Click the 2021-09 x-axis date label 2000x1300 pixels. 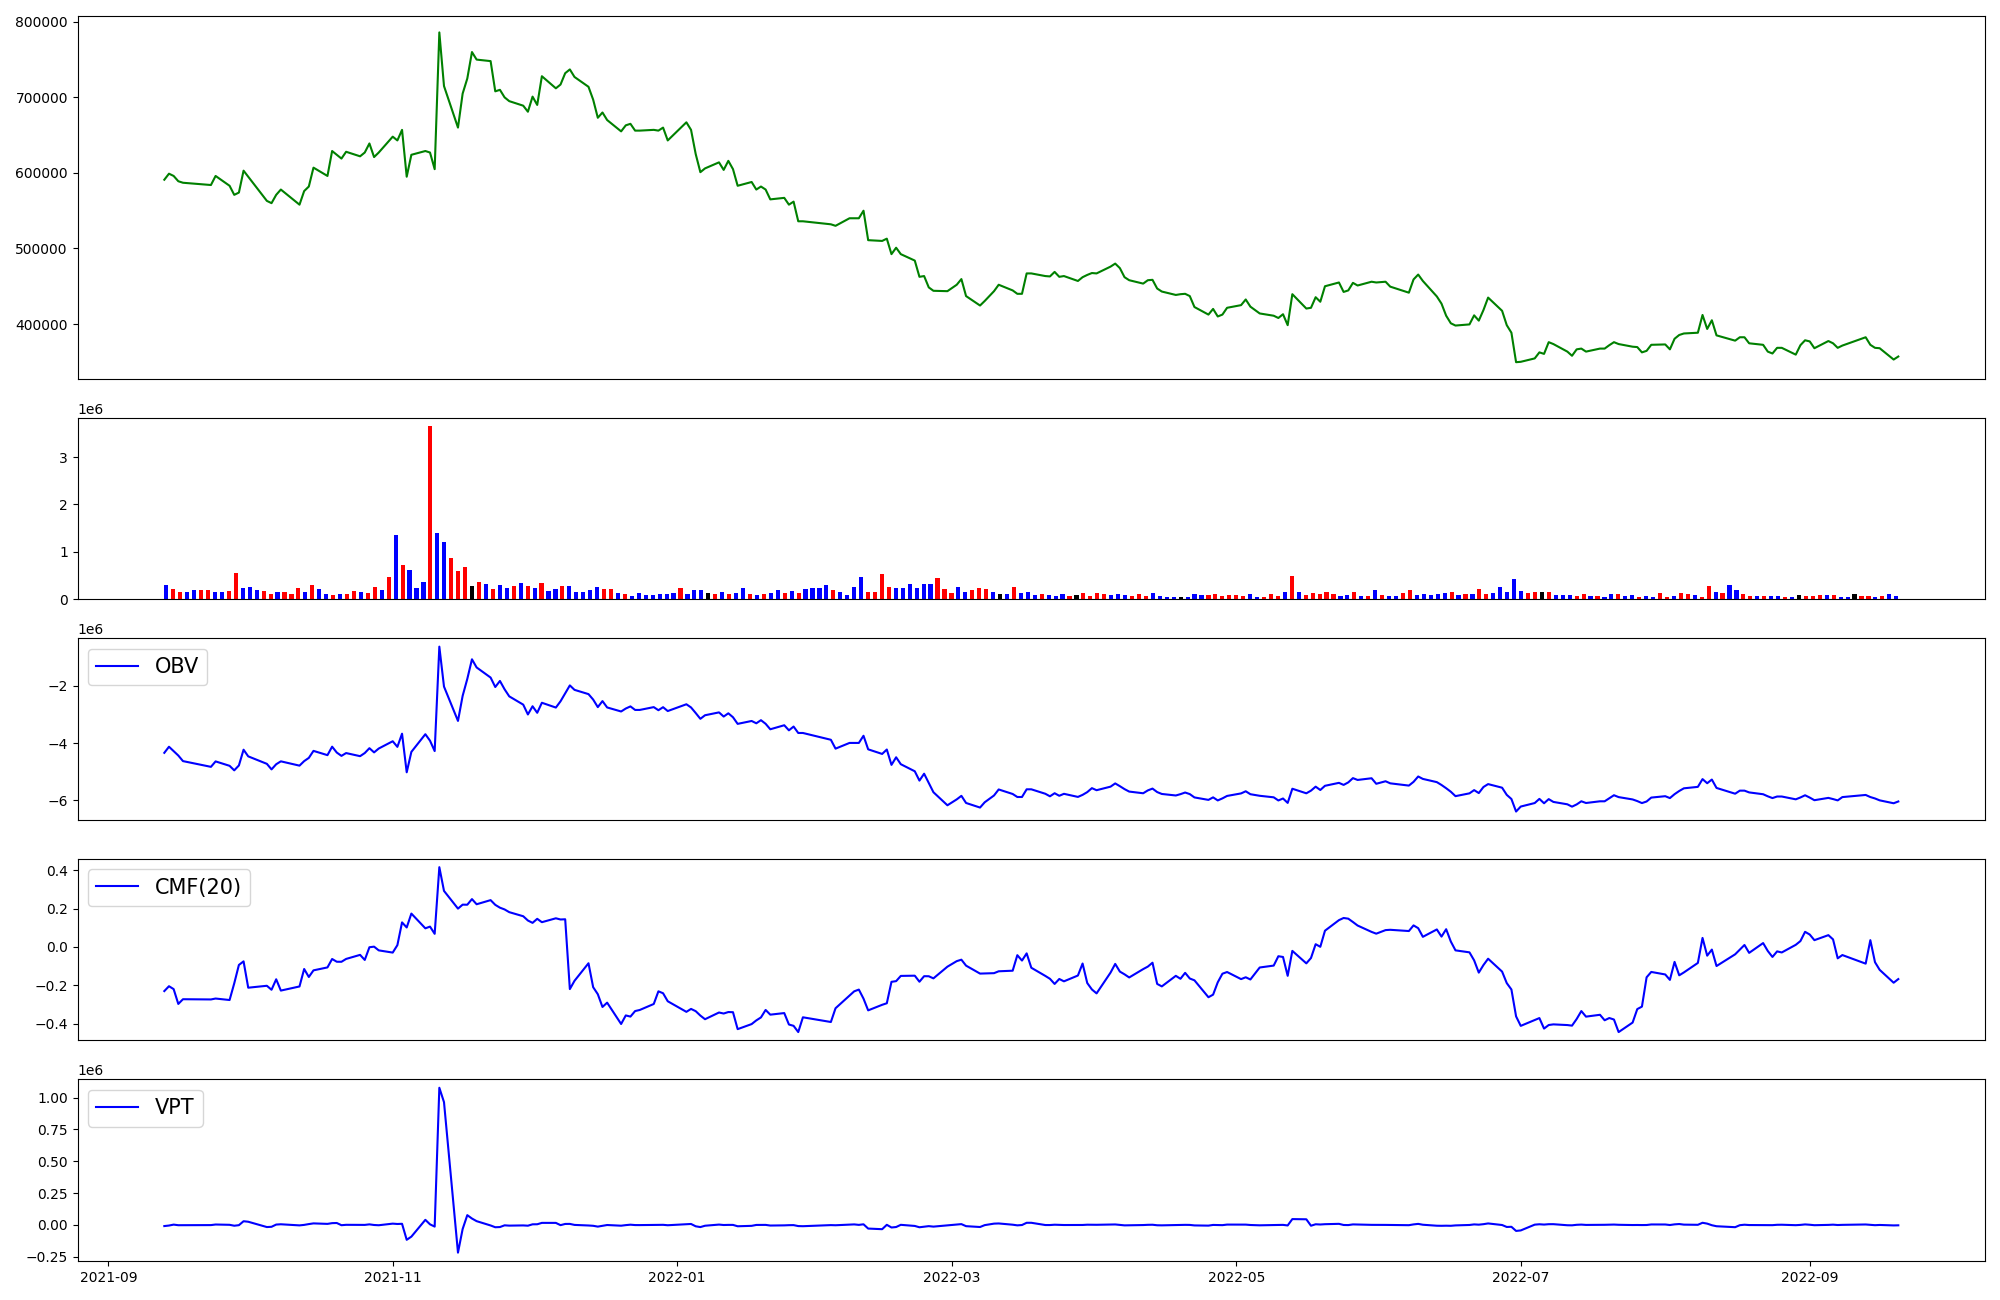tap(109, 1277)
